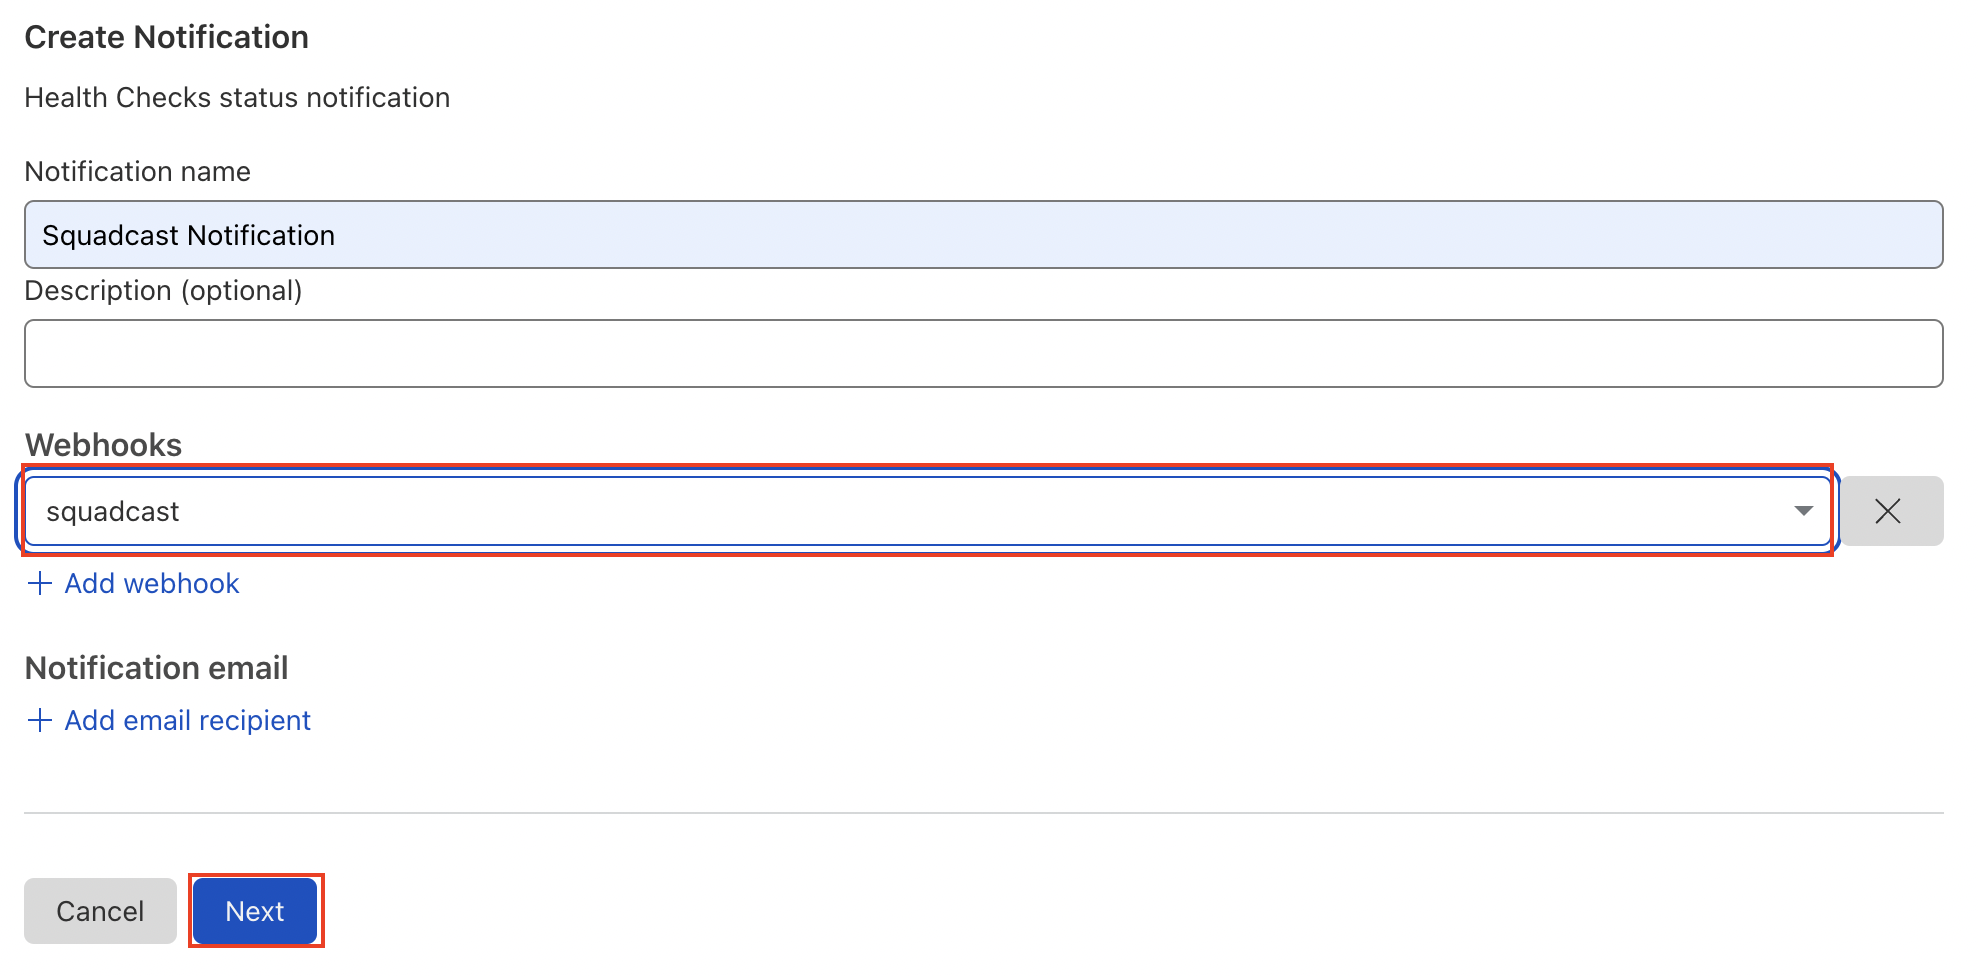
Task: Focus the empty Description input field
Action: pos(983,353)
